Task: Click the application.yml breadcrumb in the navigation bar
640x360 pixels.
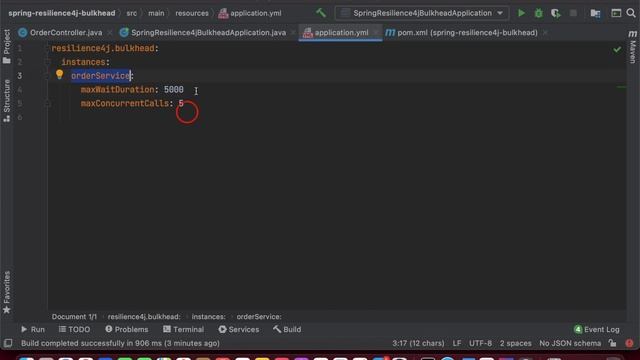Action: [x=250, y=13]
